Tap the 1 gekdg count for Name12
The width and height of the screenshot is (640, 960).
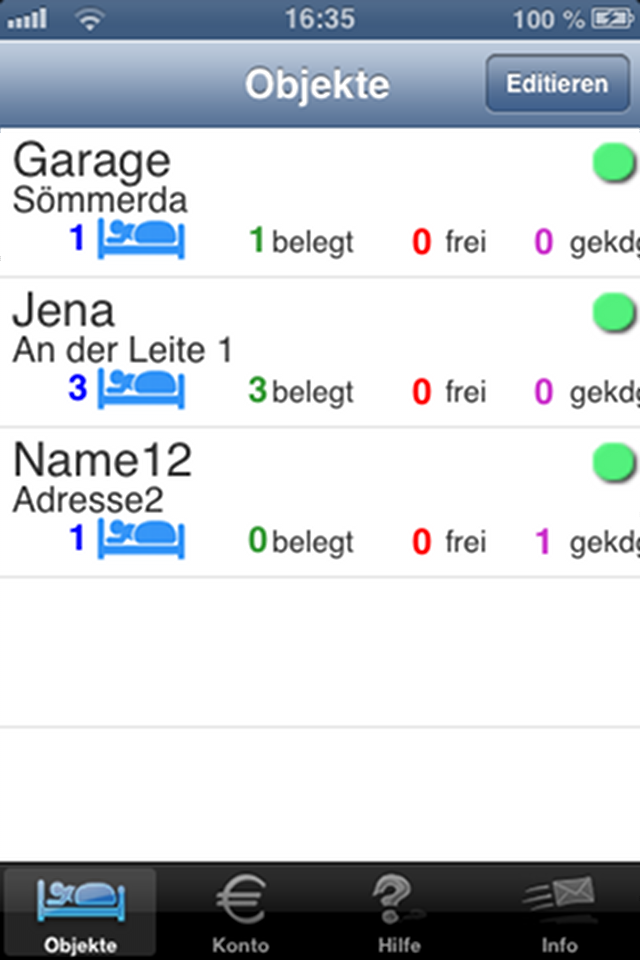(x=586, y=541)
